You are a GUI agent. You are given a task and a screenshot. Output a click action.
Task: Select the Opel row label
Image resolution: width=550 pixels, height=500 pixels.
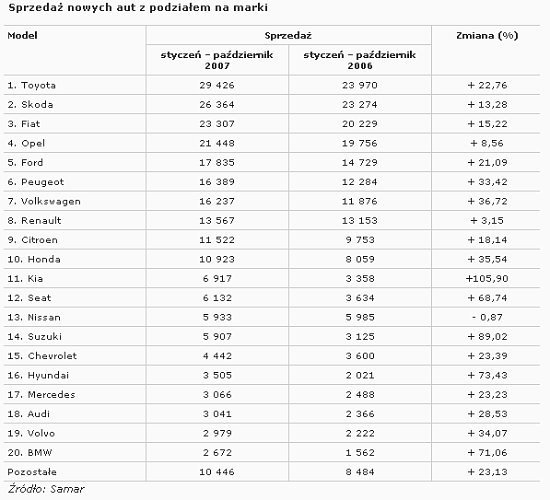[x=26, y=144]
